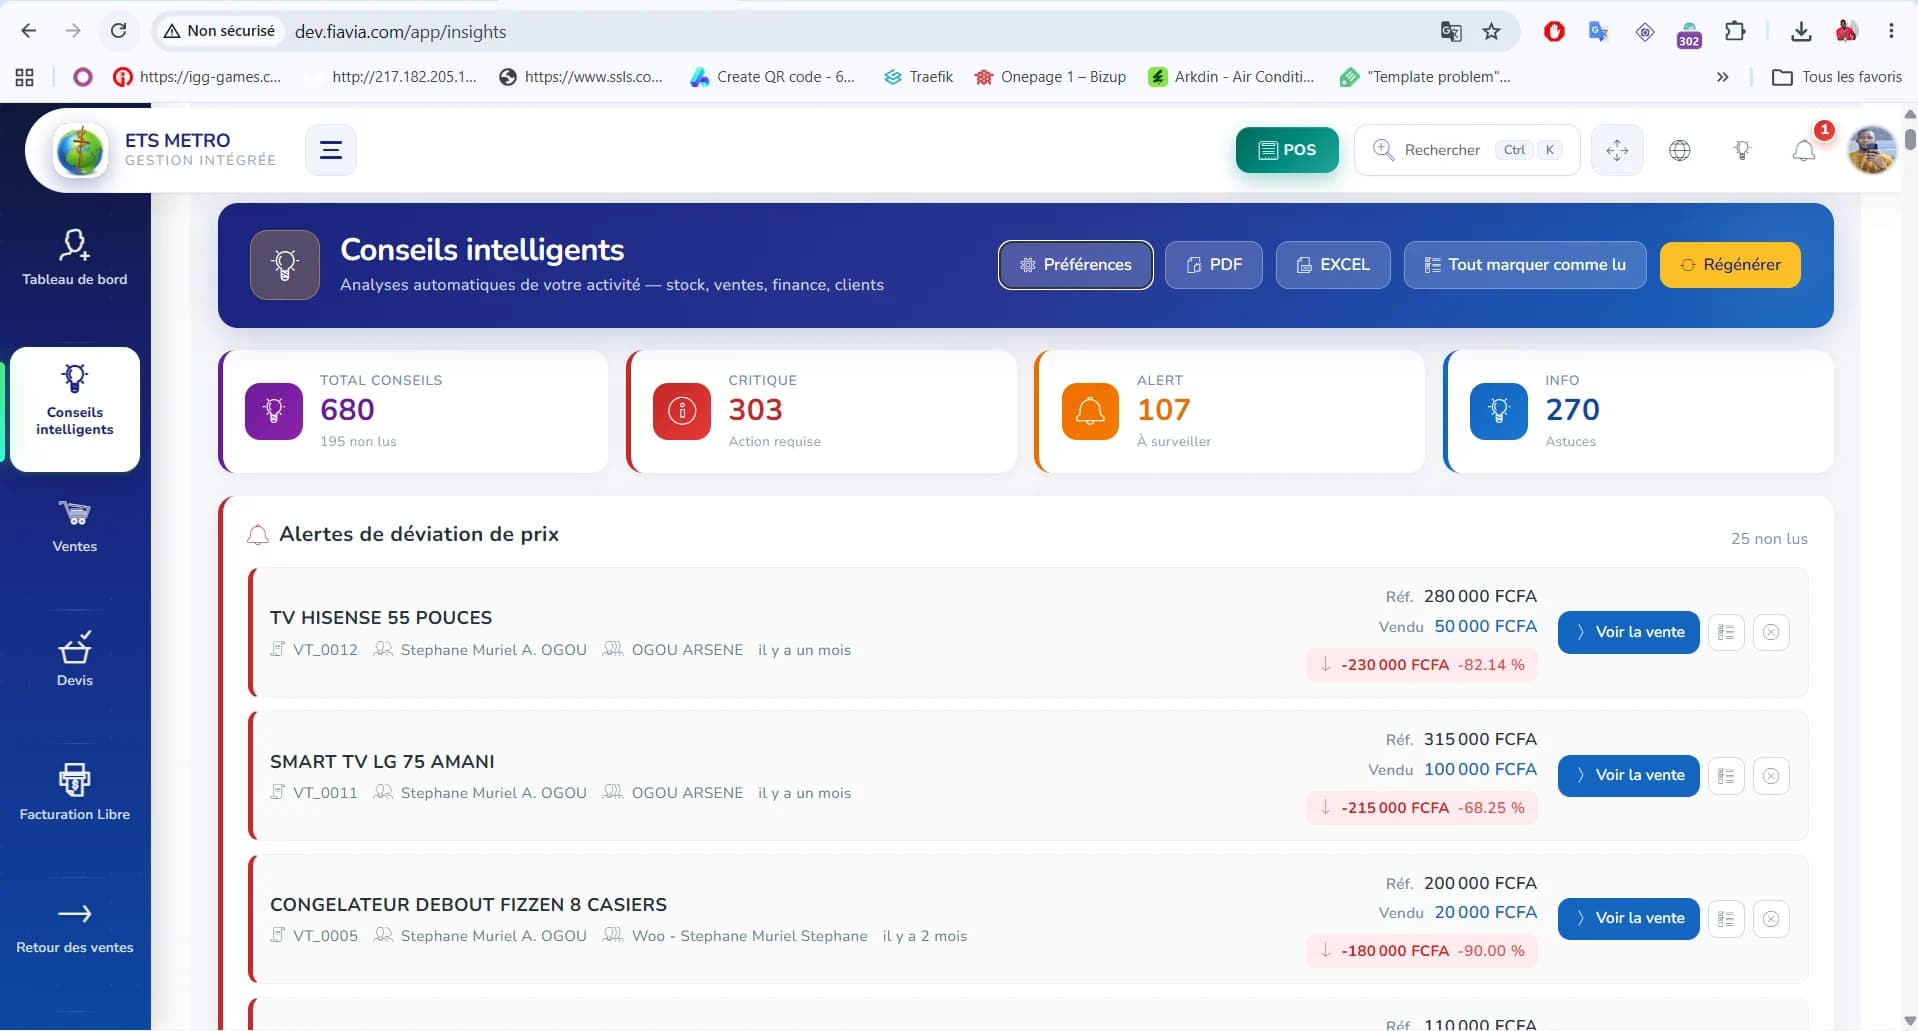Click Voir la vente for SMART TV LG

tap(1628, 776)
